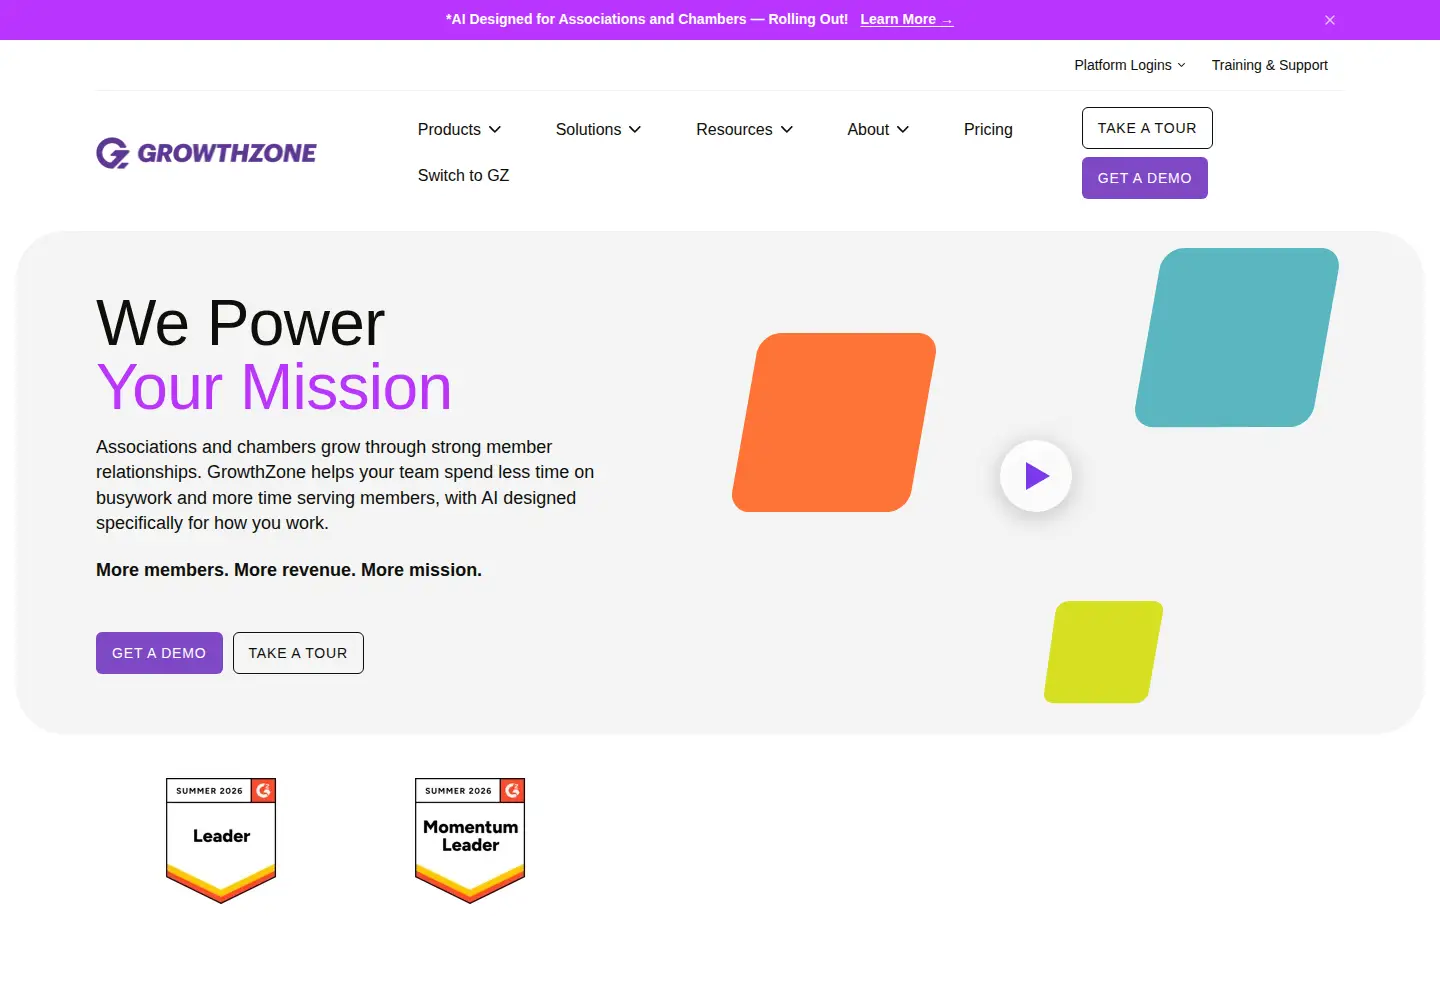
Task: Expand the Platform Logins dropdown
Action: click(1130, 65)
